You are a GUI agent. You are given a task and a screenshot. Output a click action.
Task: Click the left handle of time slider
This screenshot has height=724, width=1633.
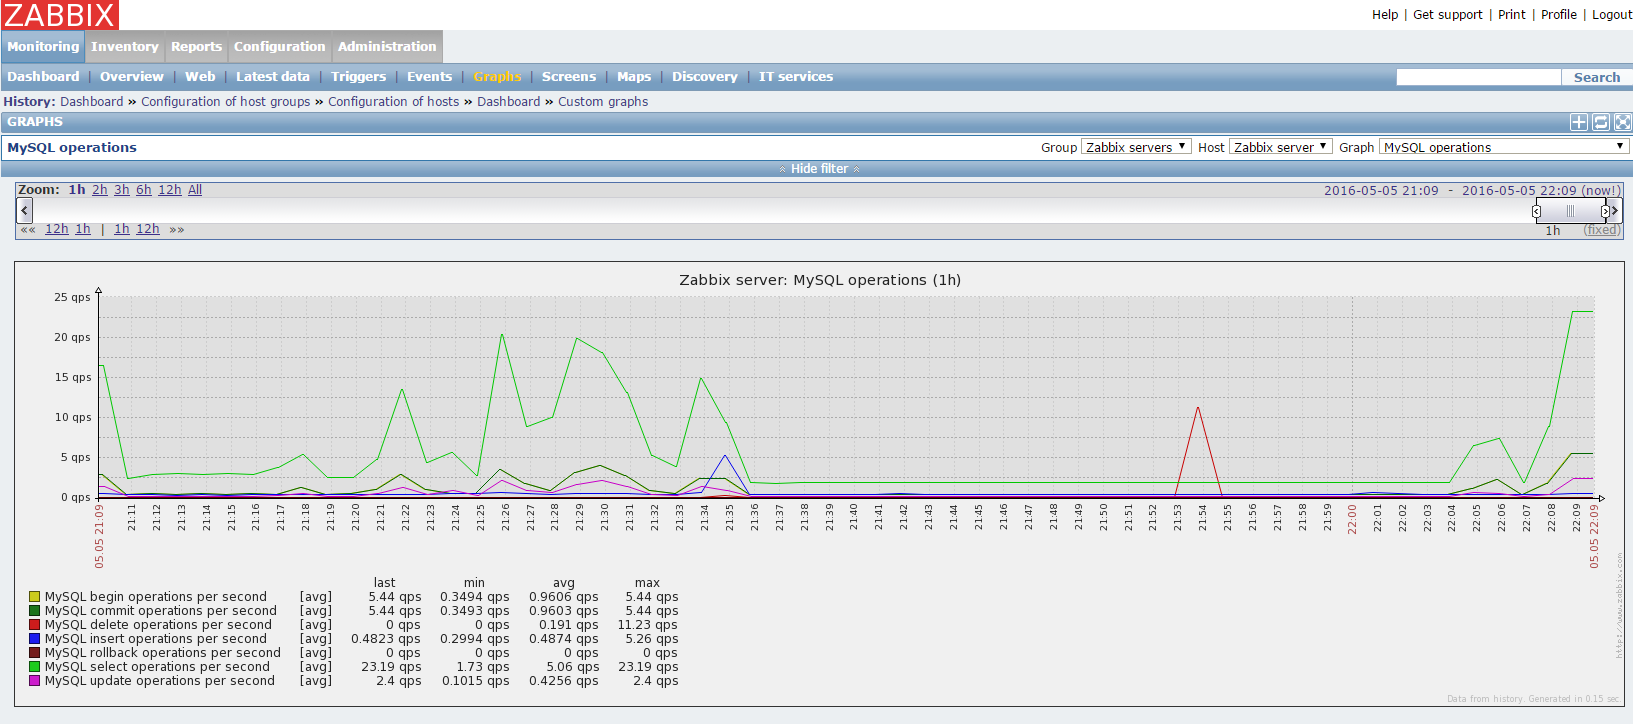coord(1537,211)
